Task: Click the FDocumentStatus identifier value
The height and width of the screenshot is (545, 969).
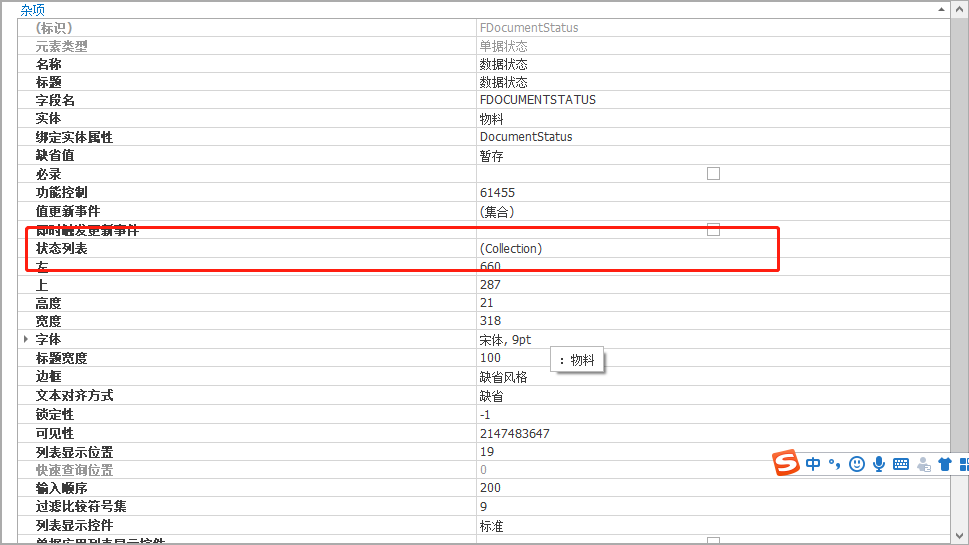Action: pyautogui.click(x=529, y=28)
